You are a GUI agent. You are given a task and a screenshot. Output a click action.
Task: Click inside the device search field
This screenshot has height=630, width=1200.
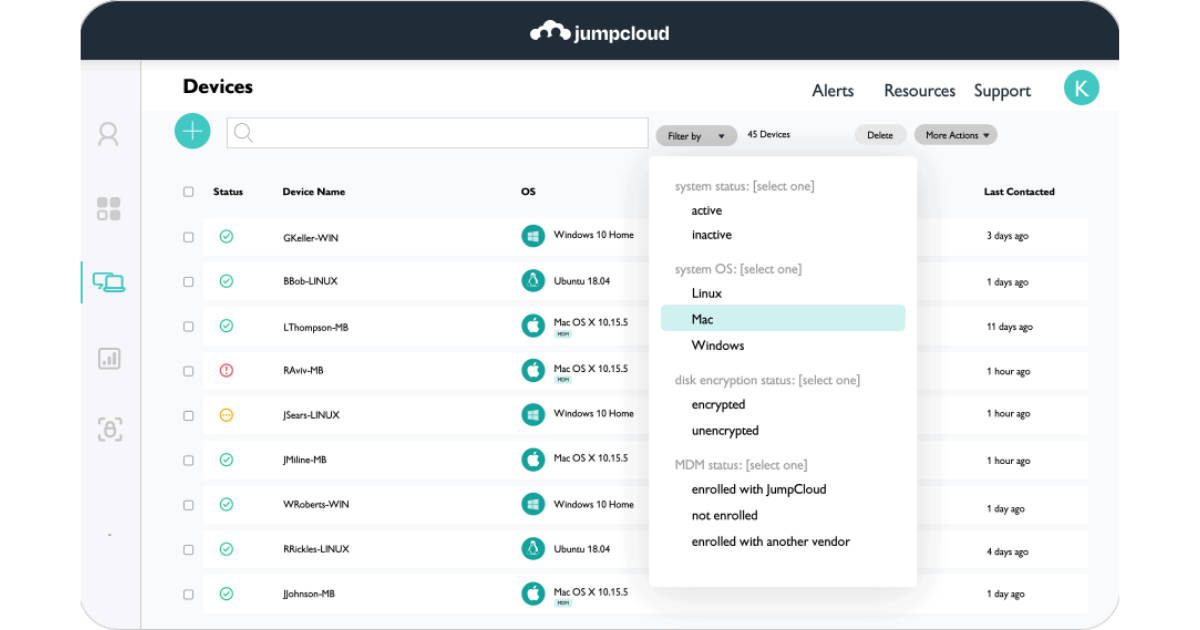pyautogui.click(x=437, y=132)
